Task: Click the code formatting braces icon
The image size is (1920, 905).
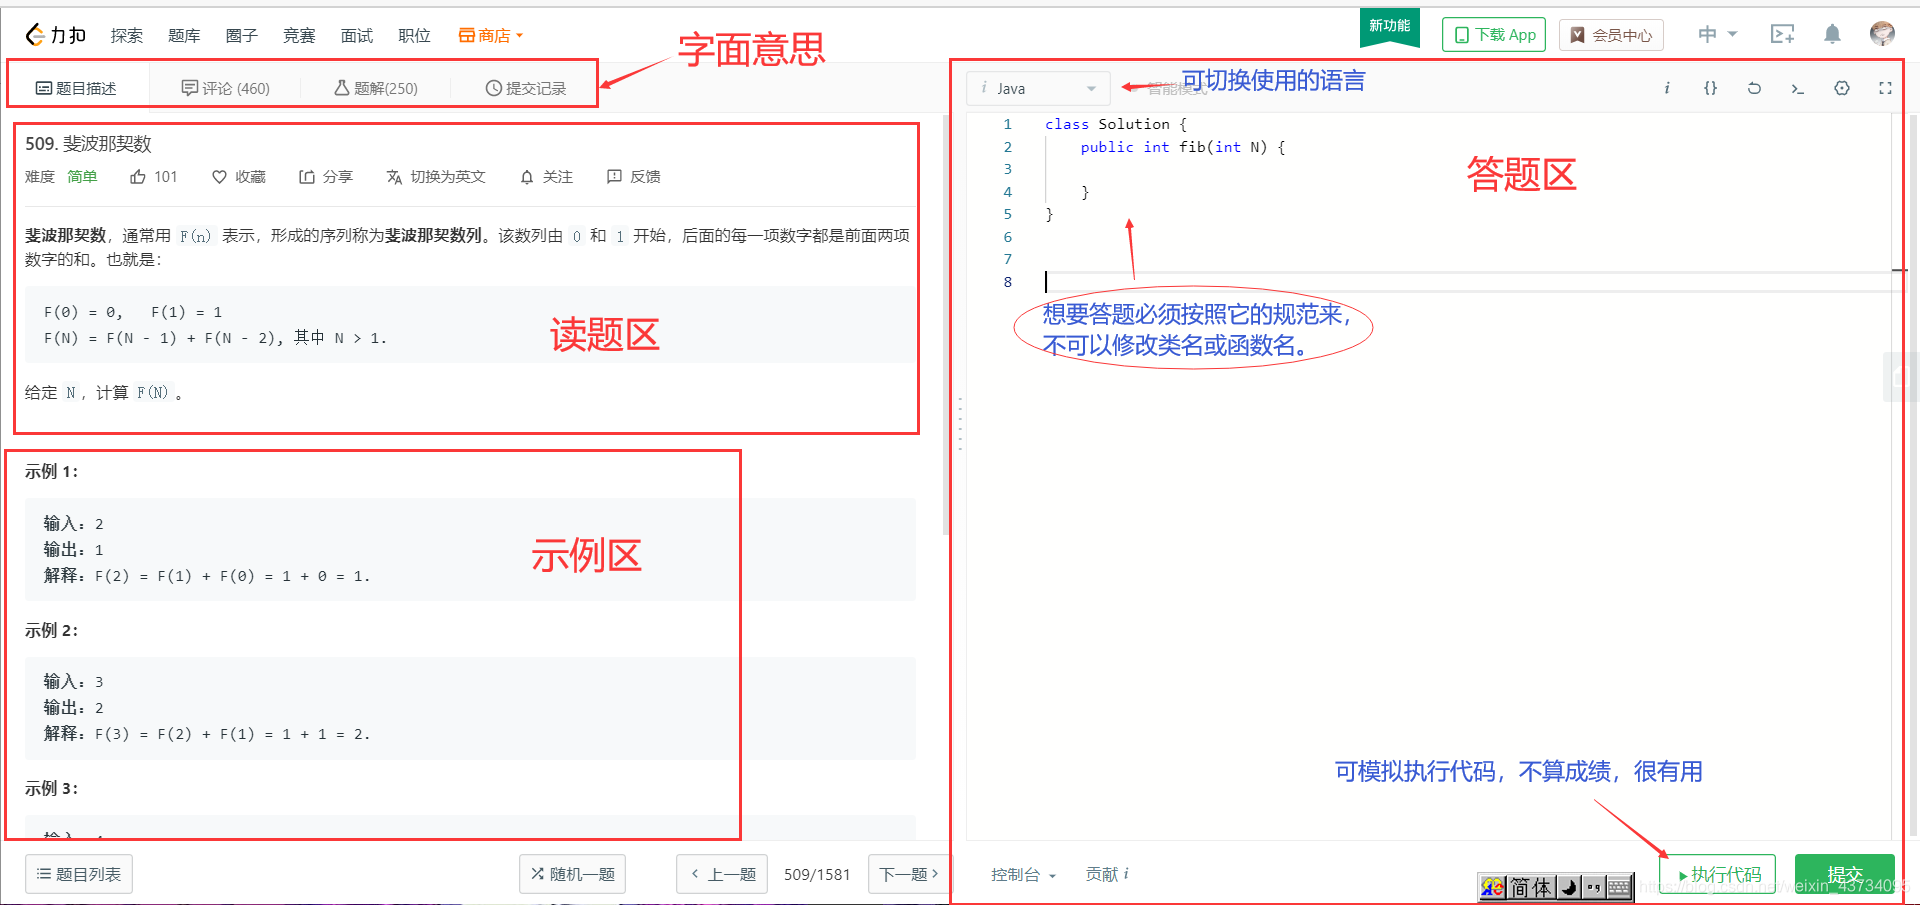Action: tap(1710, 88)
